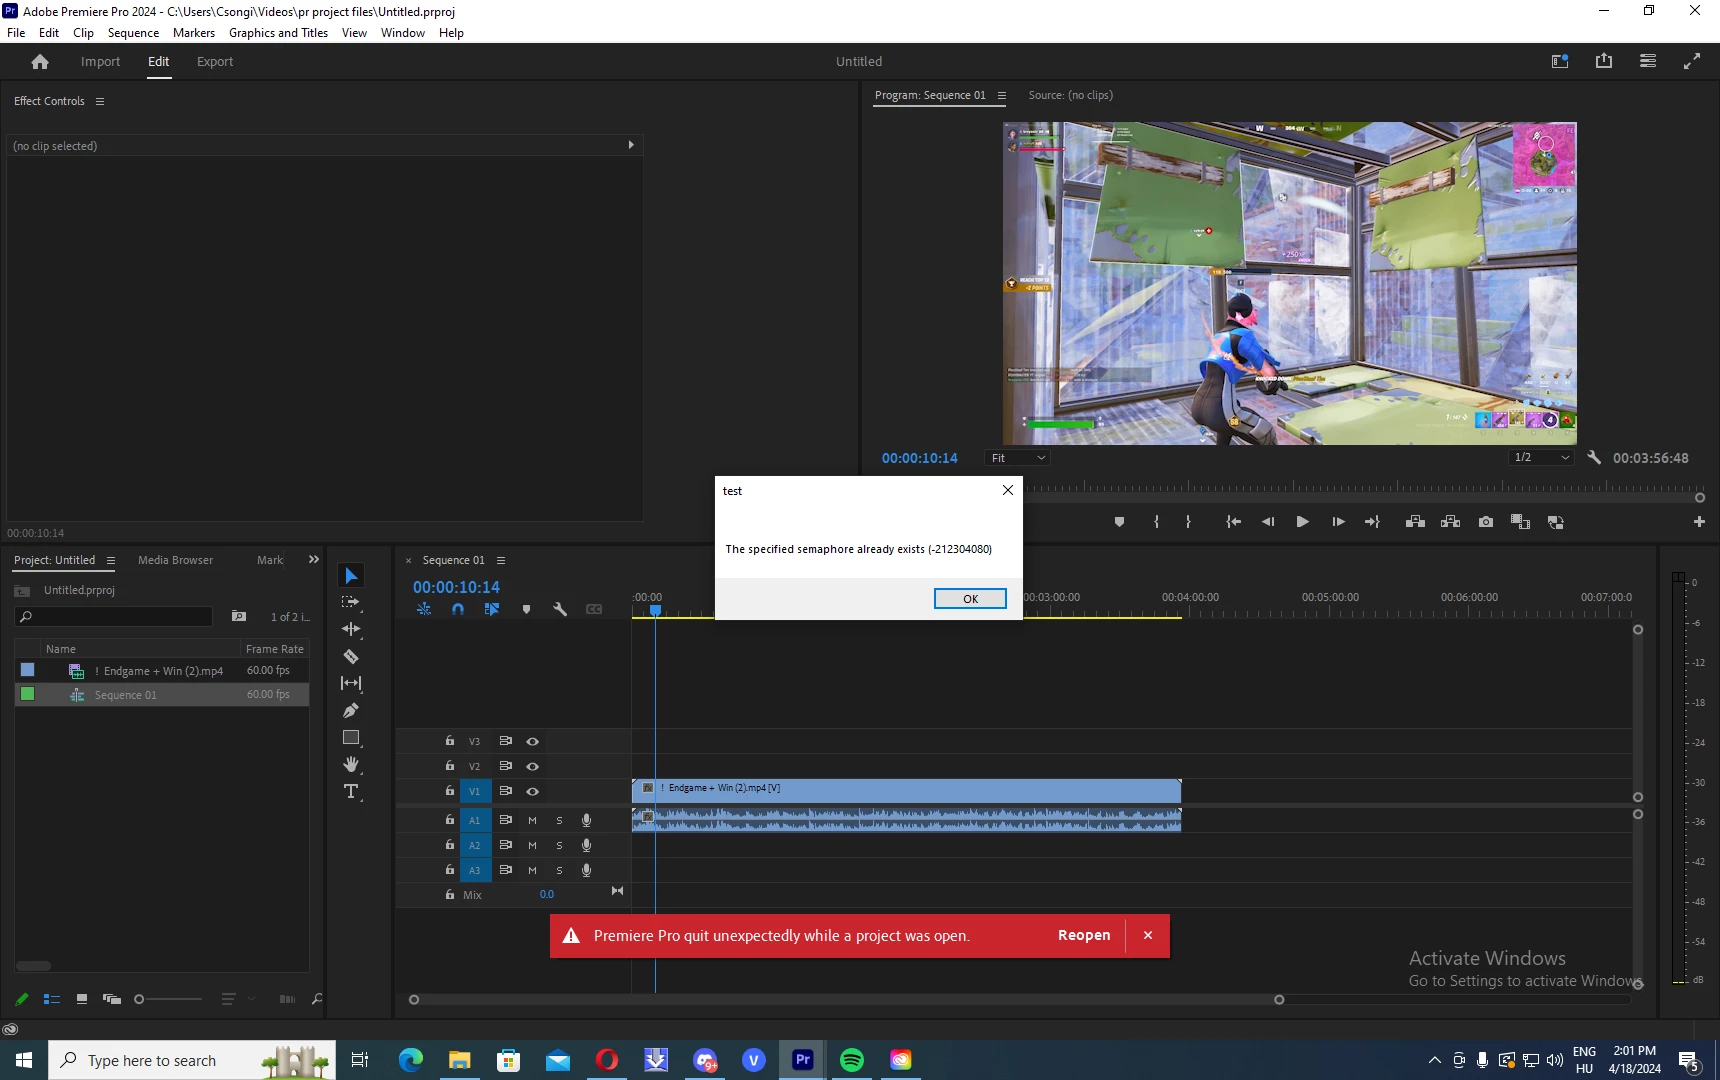
Task: Open the Media Browser tab
Action: 175,560
